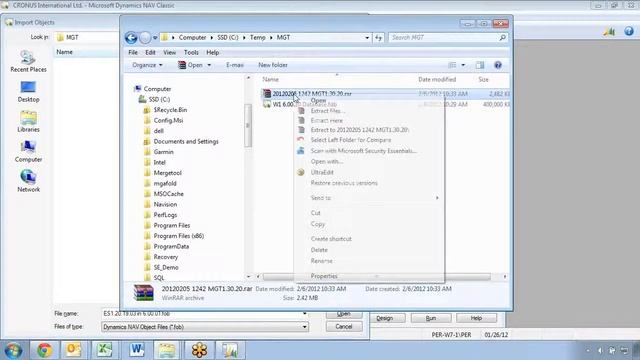Click the NAV chart icon near help

point(609,31)
